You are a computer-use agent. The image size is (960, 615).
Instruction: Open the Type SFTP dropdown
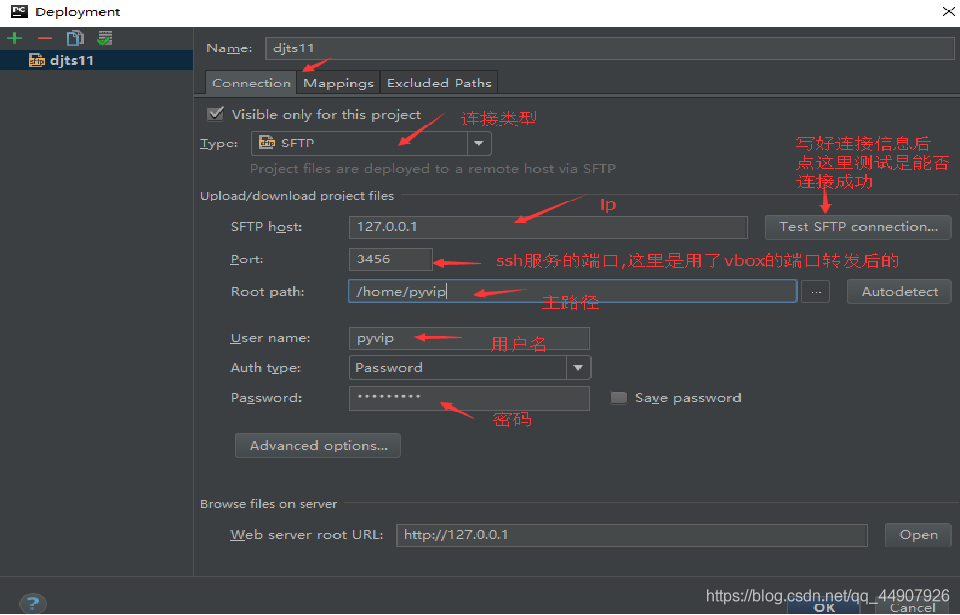[479, 144]
